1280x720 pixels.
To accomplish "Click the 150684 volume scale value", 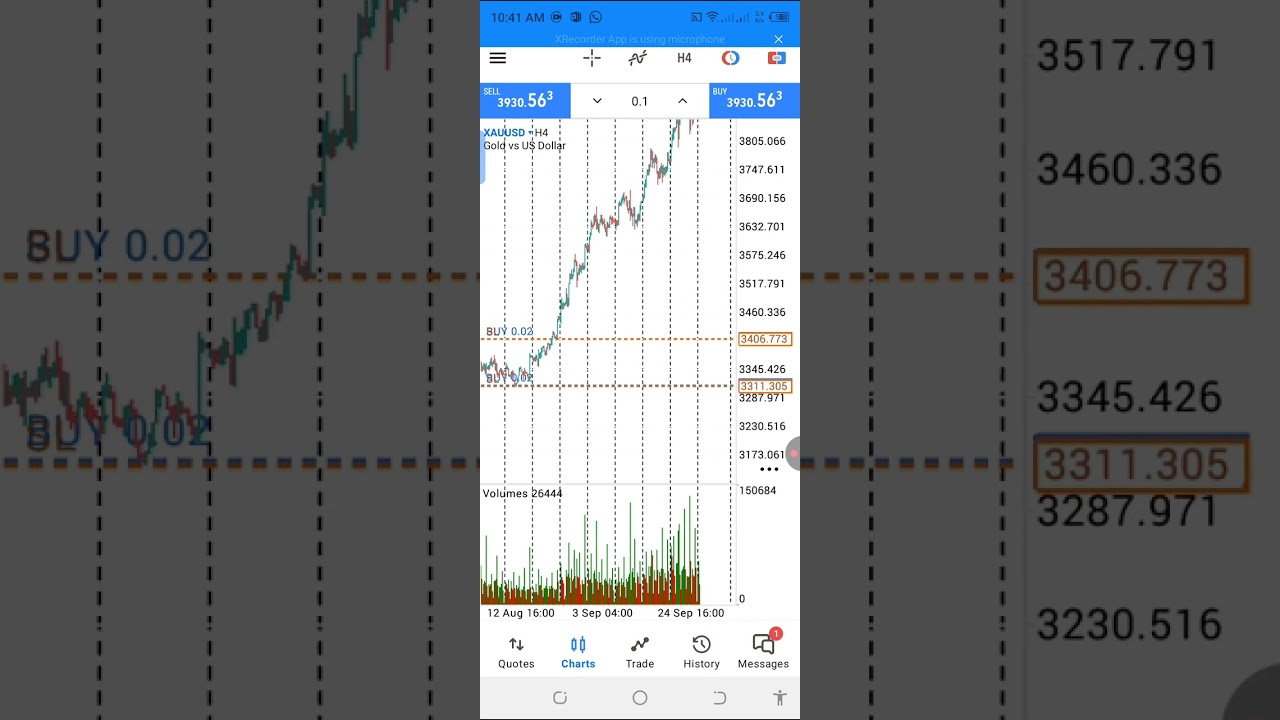I will coord(757,490).
